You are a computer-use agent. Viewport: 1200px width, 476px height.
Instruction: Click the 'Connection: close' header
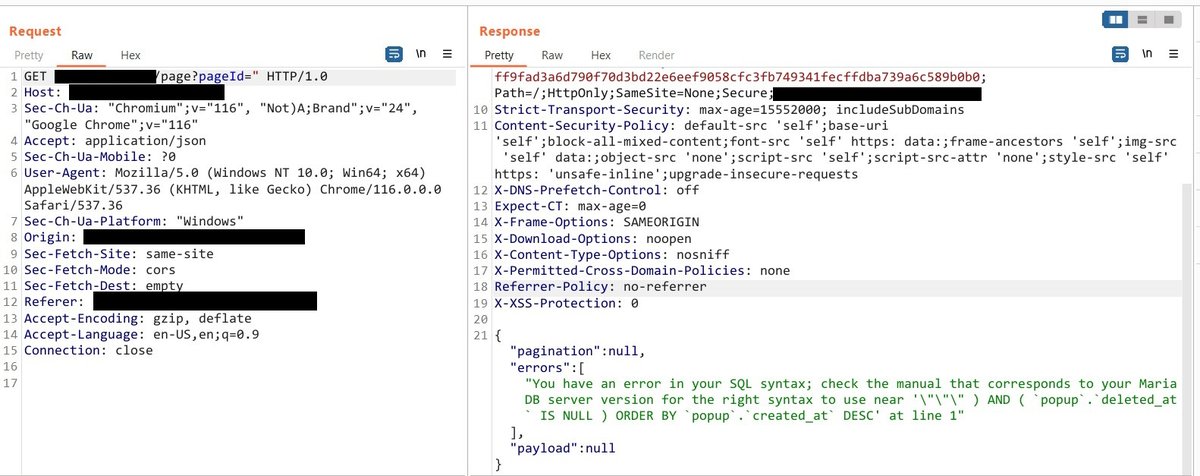point(89,350)
